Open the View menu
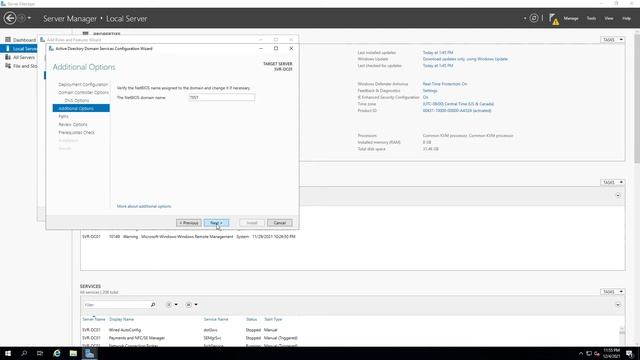 pyautogui.click(x=609, y=18)
